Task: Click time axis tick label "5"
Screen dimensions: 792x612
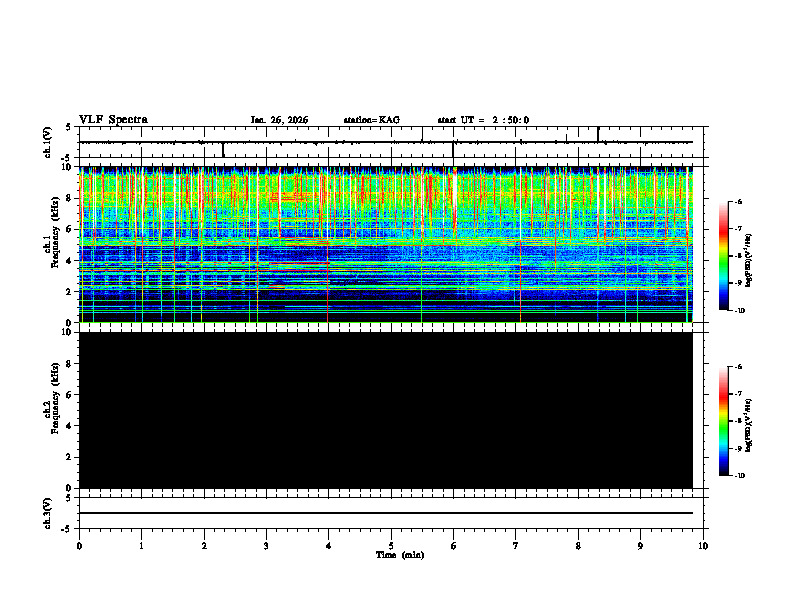Action: [391, 546]
